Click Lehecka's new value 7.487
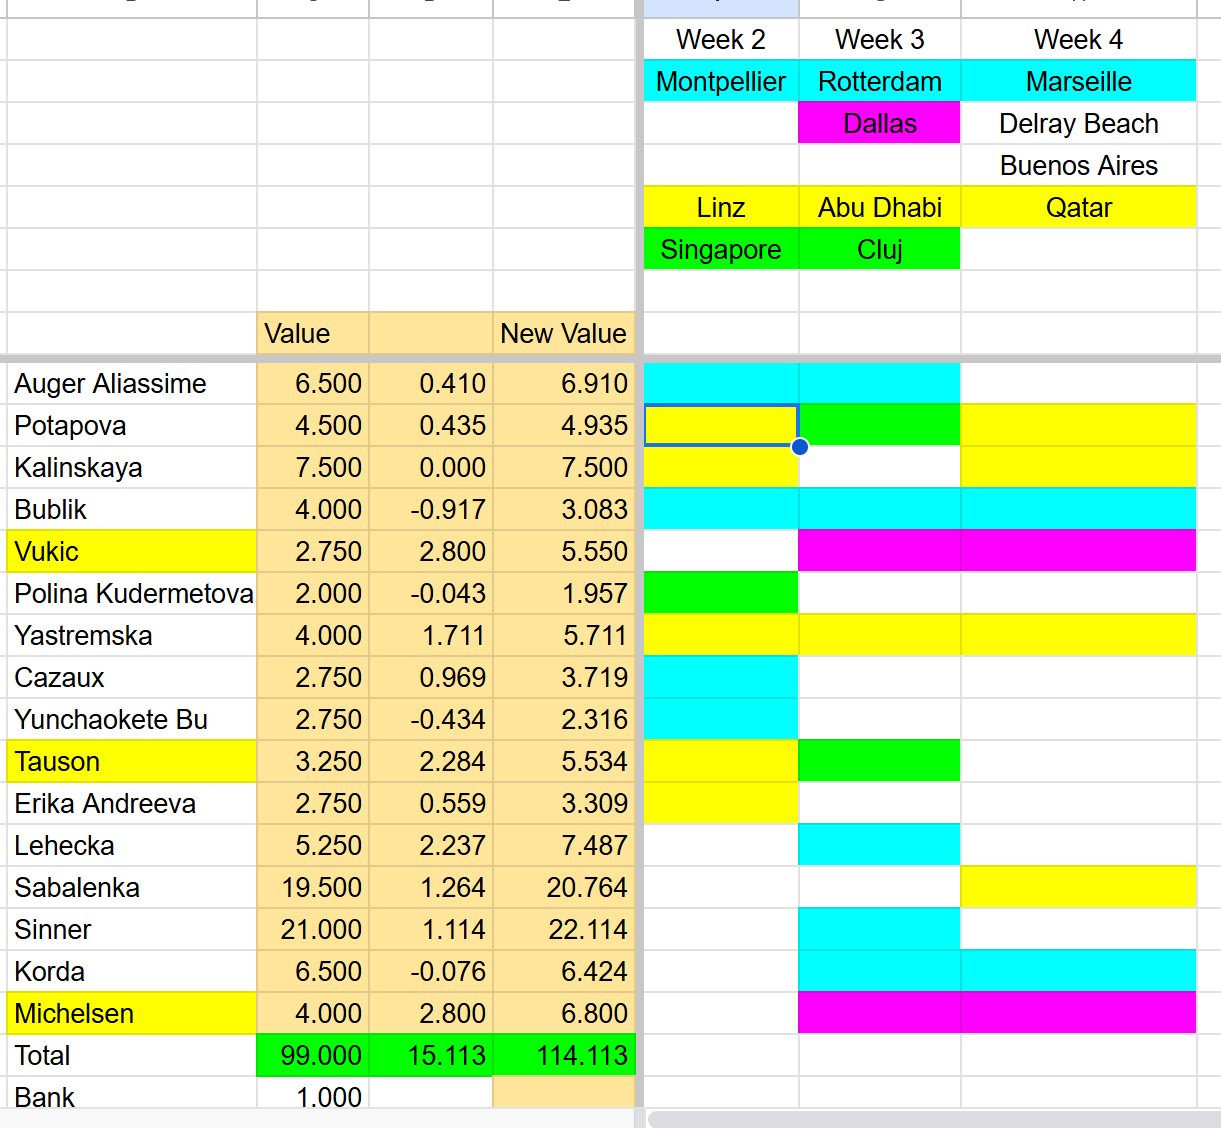Image resolution: width=1221 pixels, height=1128 pixels. pyautogui.click(x=564, y=846)
